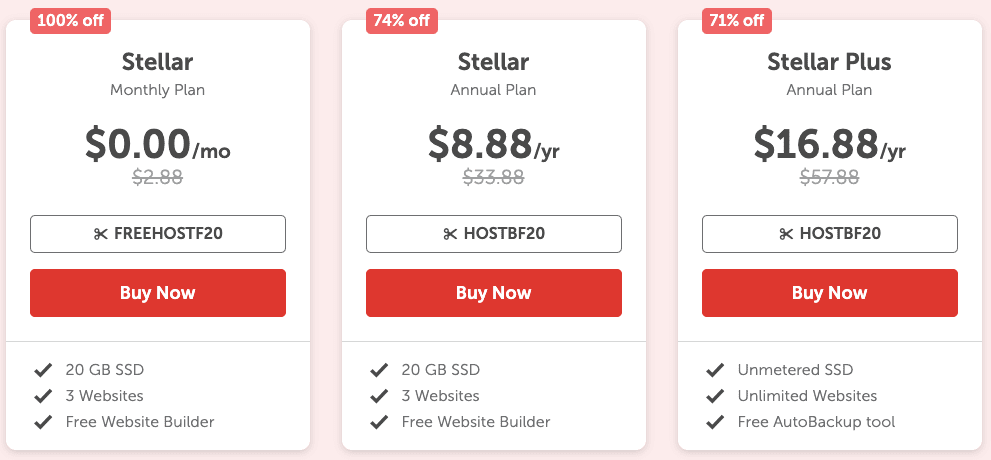Buy the Stellar Plus Annual Plan now
This screenshot has width=991, height=460.
click(x=830, y=293)
